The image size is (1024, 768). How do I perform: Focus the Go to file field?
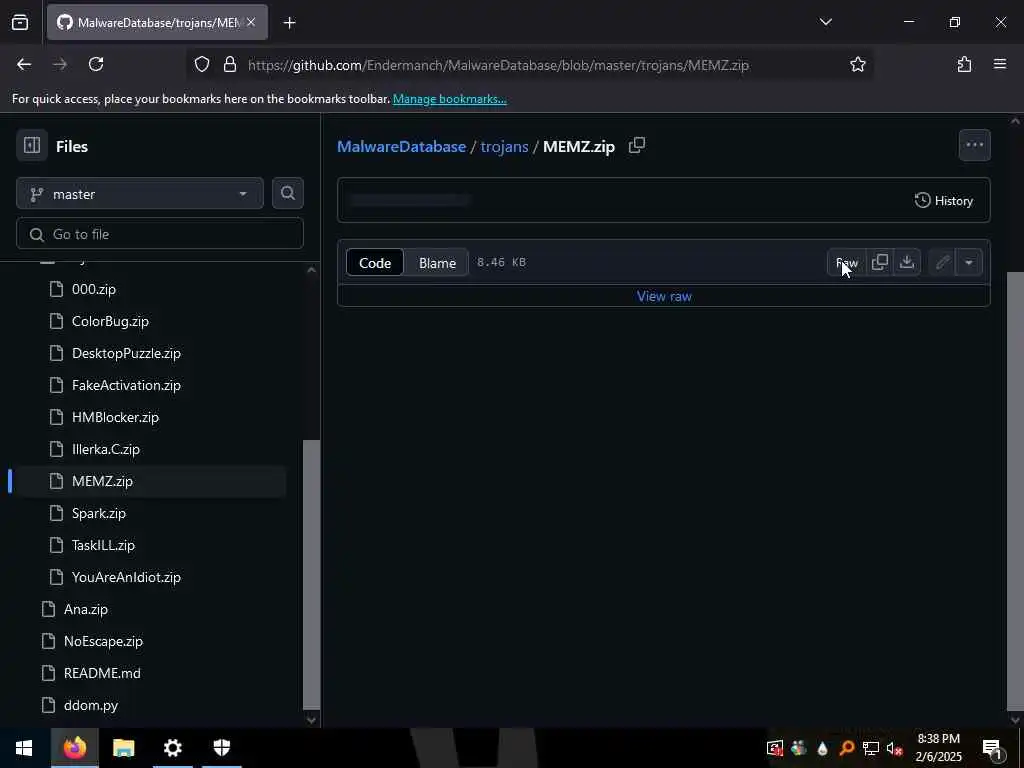coord(160,234)
